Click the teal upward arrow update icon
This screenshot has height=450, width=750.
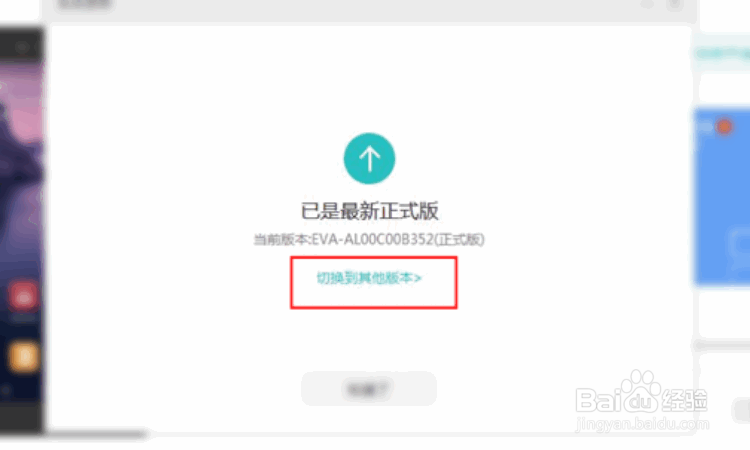click(x=369, y=158)
